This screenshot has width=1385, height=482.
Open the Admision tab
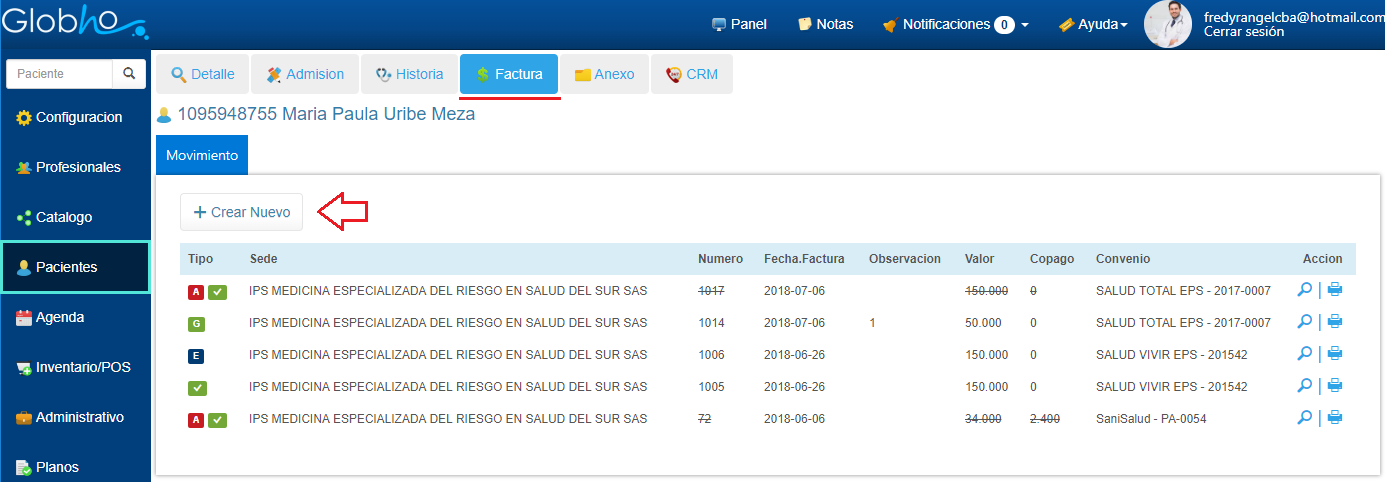[304, 74]
